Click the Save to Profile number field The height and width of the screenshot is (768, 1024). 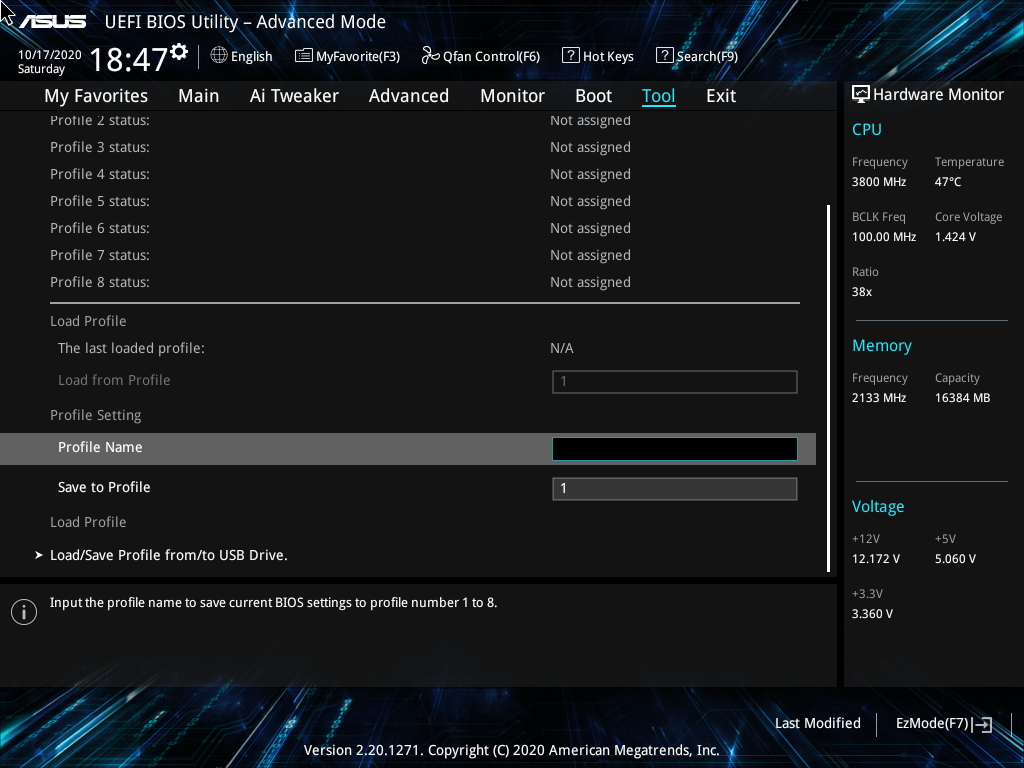click(x=675, y=488)
